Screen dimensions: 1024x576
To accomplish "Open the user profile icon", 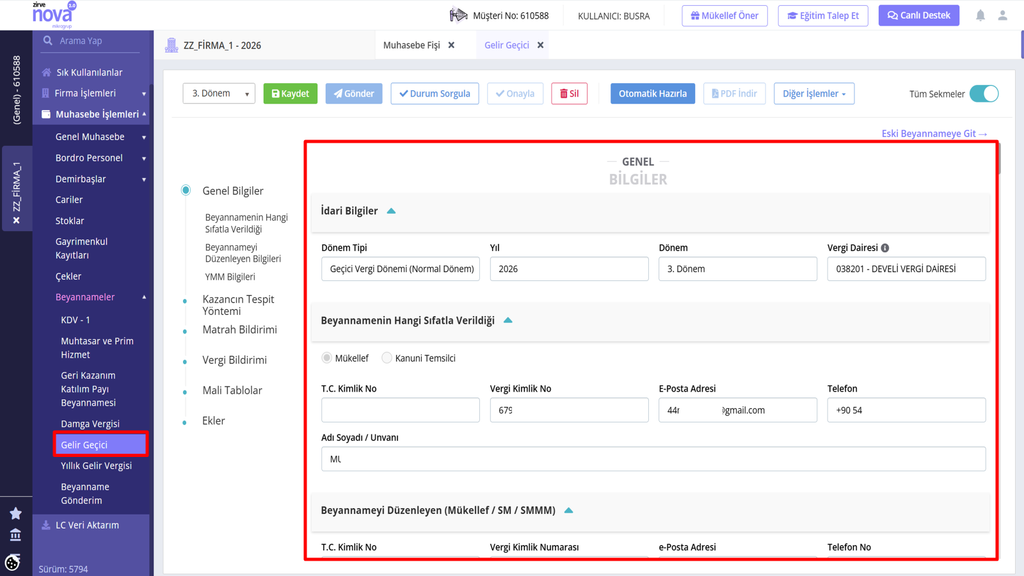I will pyautogui.click(x=1002, y=16).
